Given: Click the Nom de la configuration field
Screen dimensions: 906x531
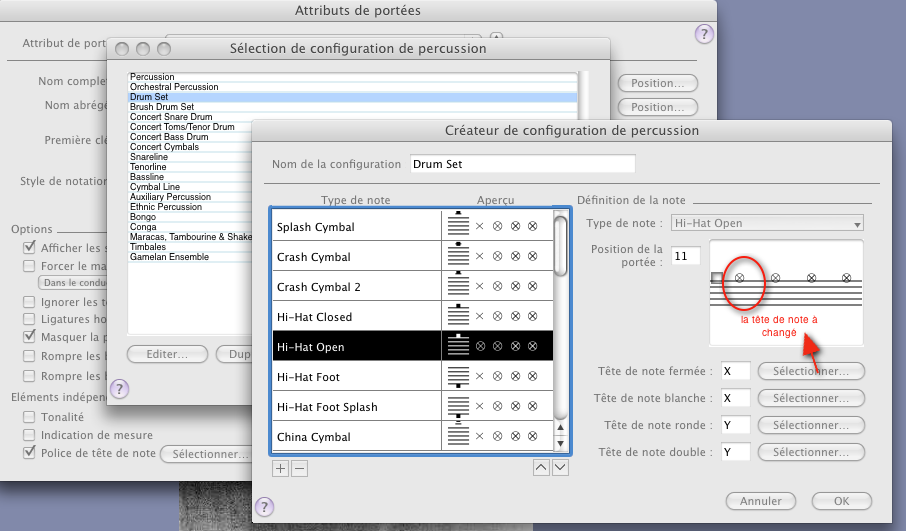Looking at the screenshot, I should tap(523, 164).
